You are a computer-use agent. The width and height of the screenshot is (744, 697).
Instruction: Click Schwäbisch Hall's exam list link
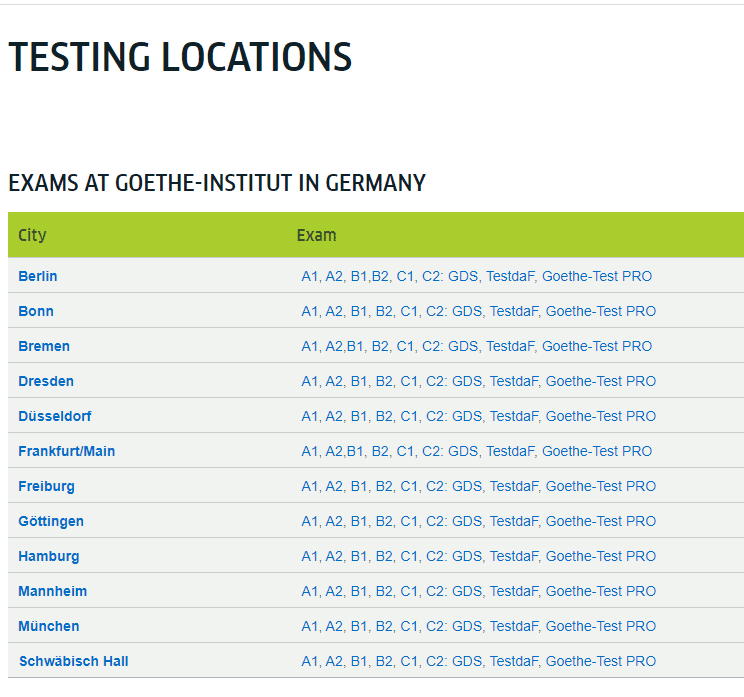478,661
